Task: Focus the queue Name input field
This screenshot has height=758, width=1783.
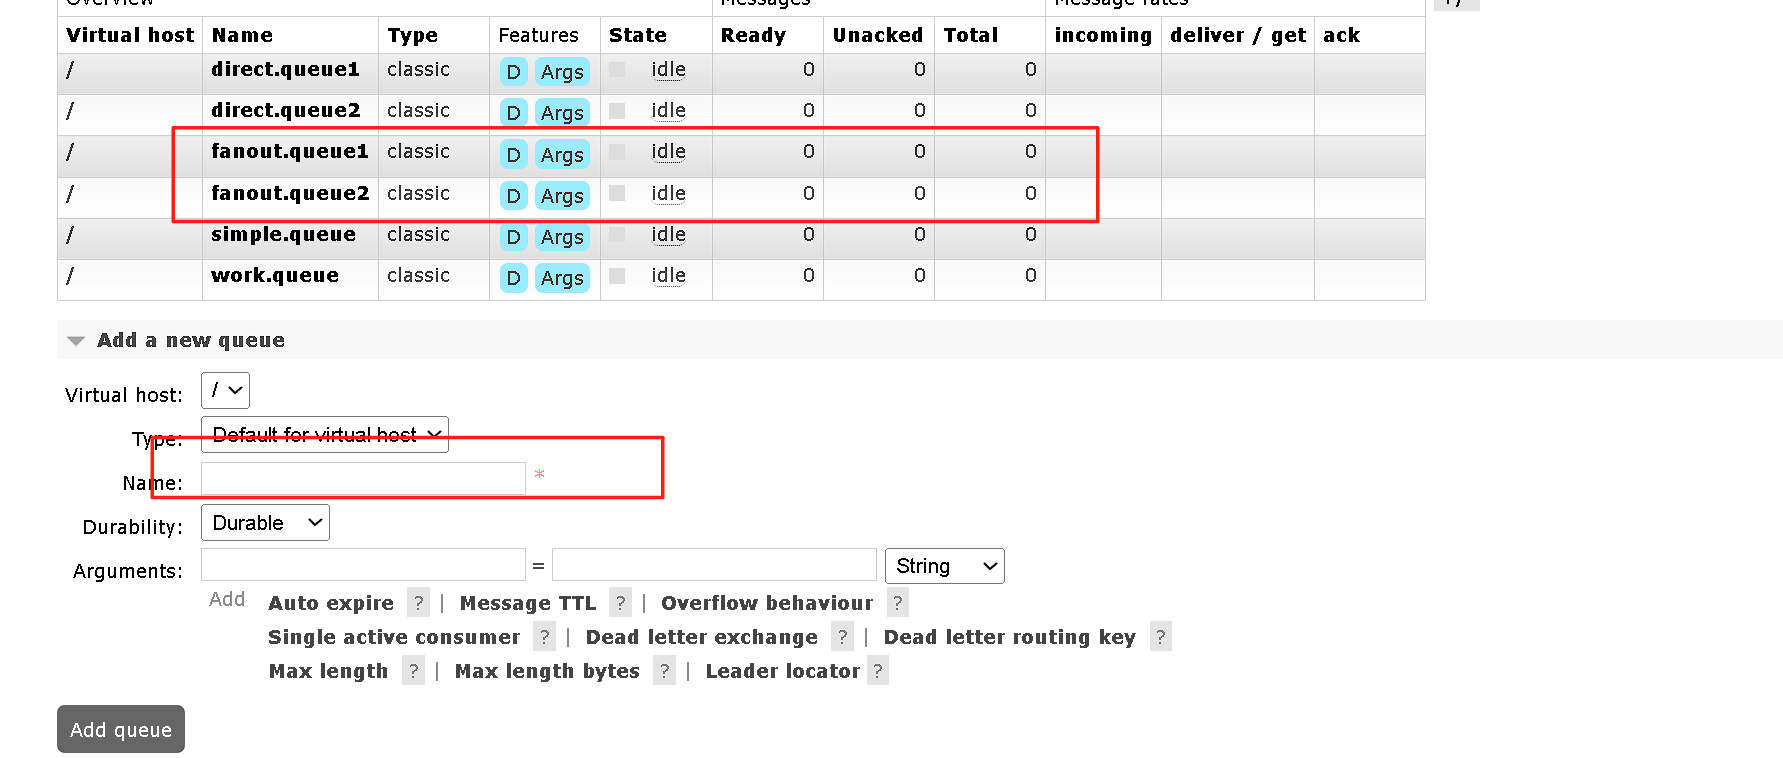Action: coord(363,478)
